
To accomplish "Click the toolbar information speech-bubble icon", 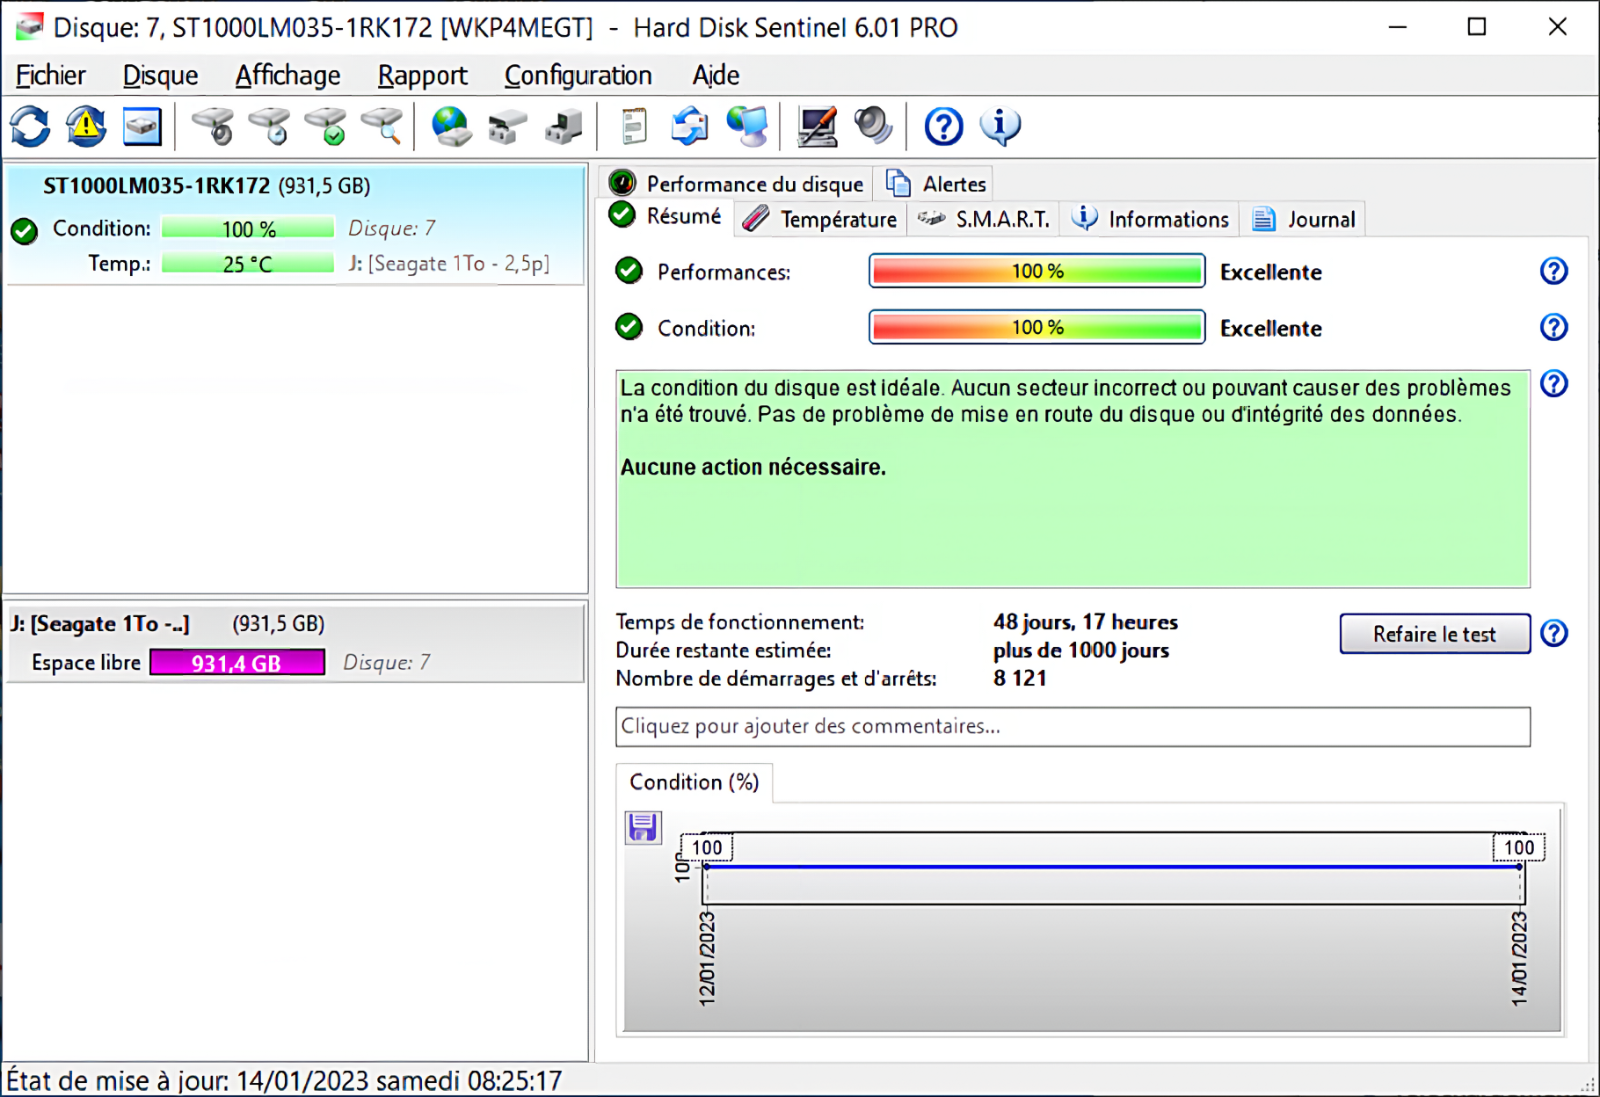I will (x=1000, y=126).
